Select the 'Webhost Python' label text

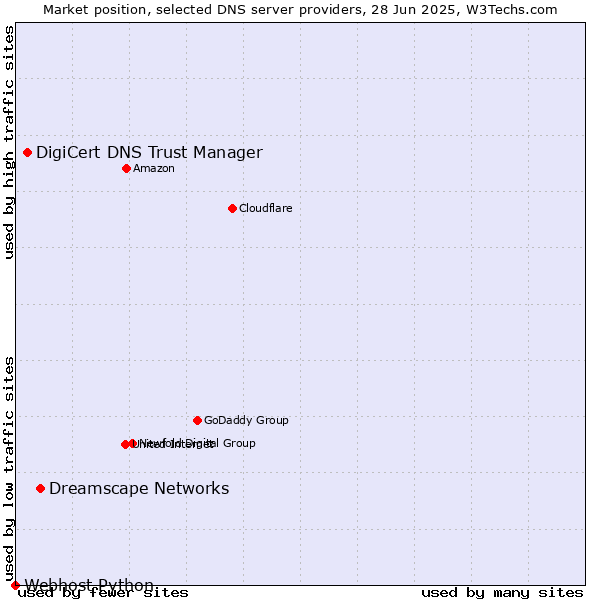(x=89, y=585)
